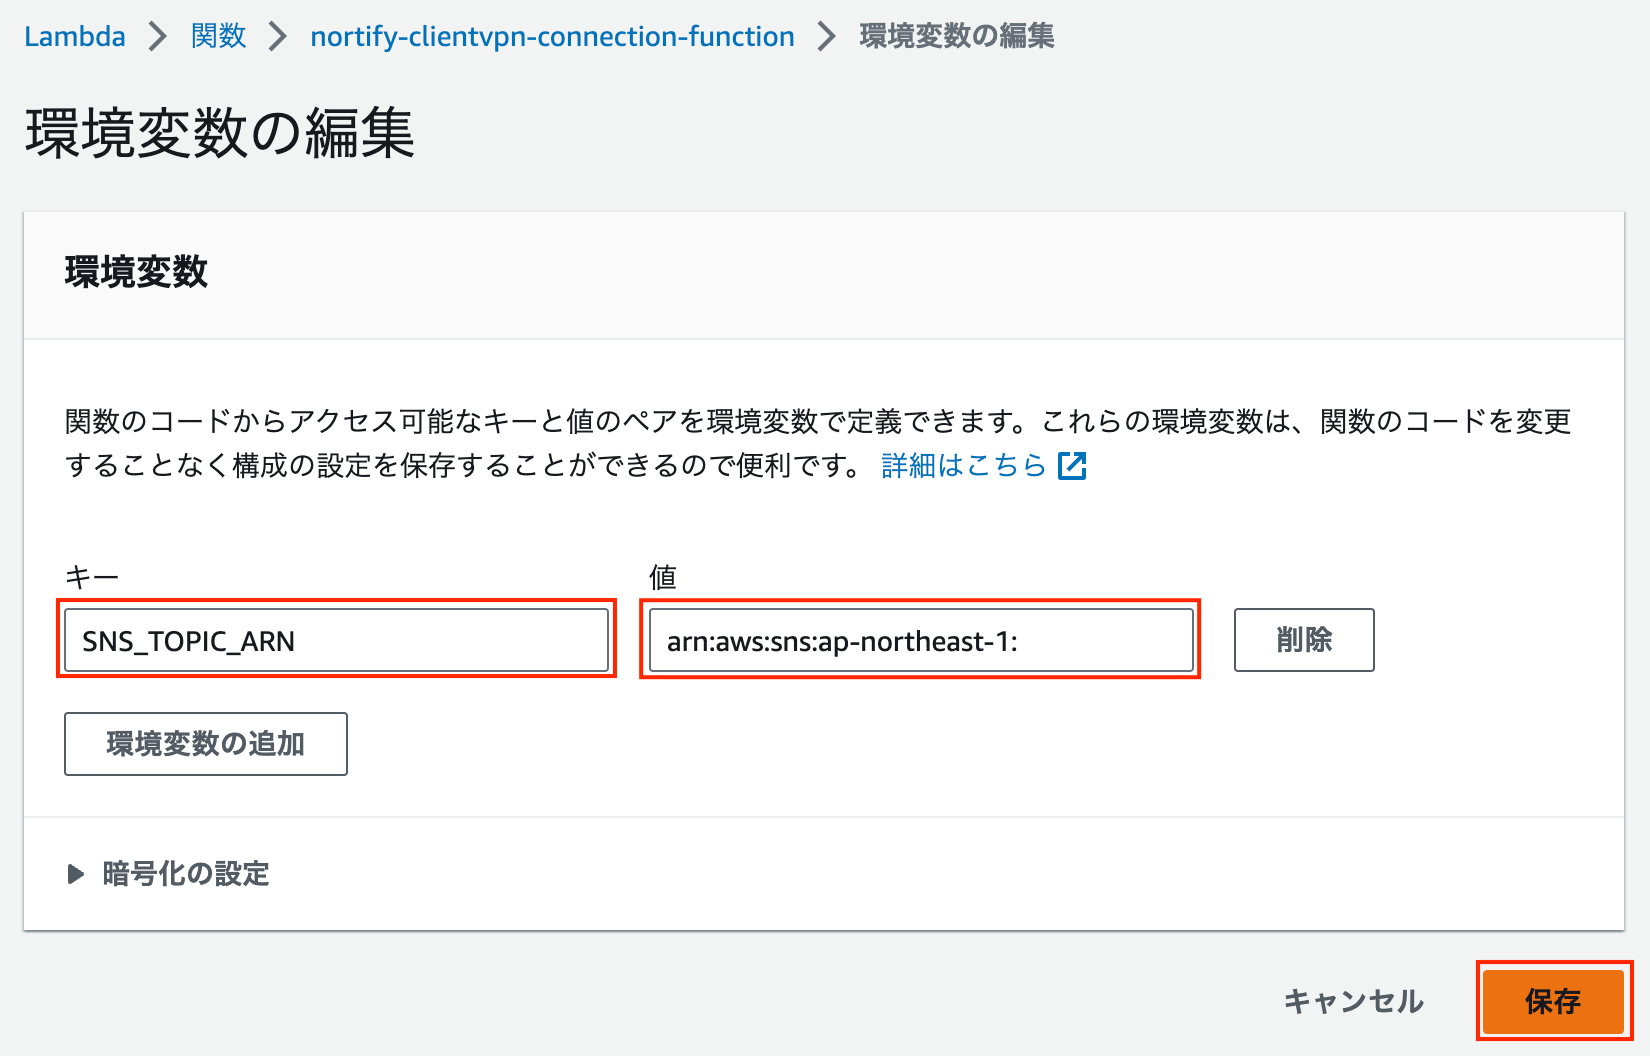Click the disclosure triangle before 暗号化の設定
Screen dimensions: 1650x1056
[x=75, y=874]
